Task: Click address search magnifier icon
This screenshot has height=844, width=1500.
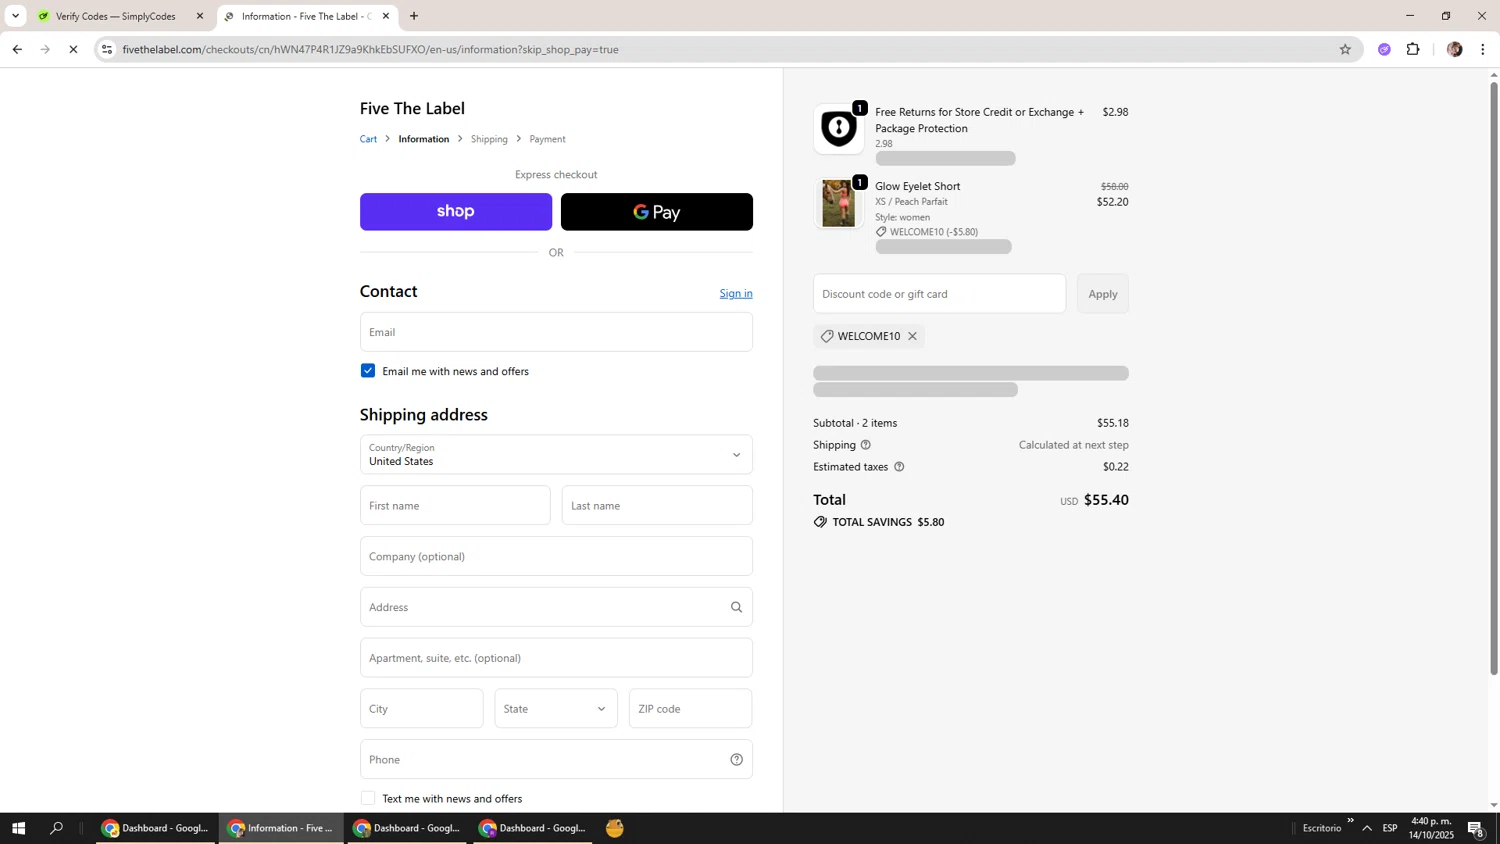Action: [x=737, y=607]
